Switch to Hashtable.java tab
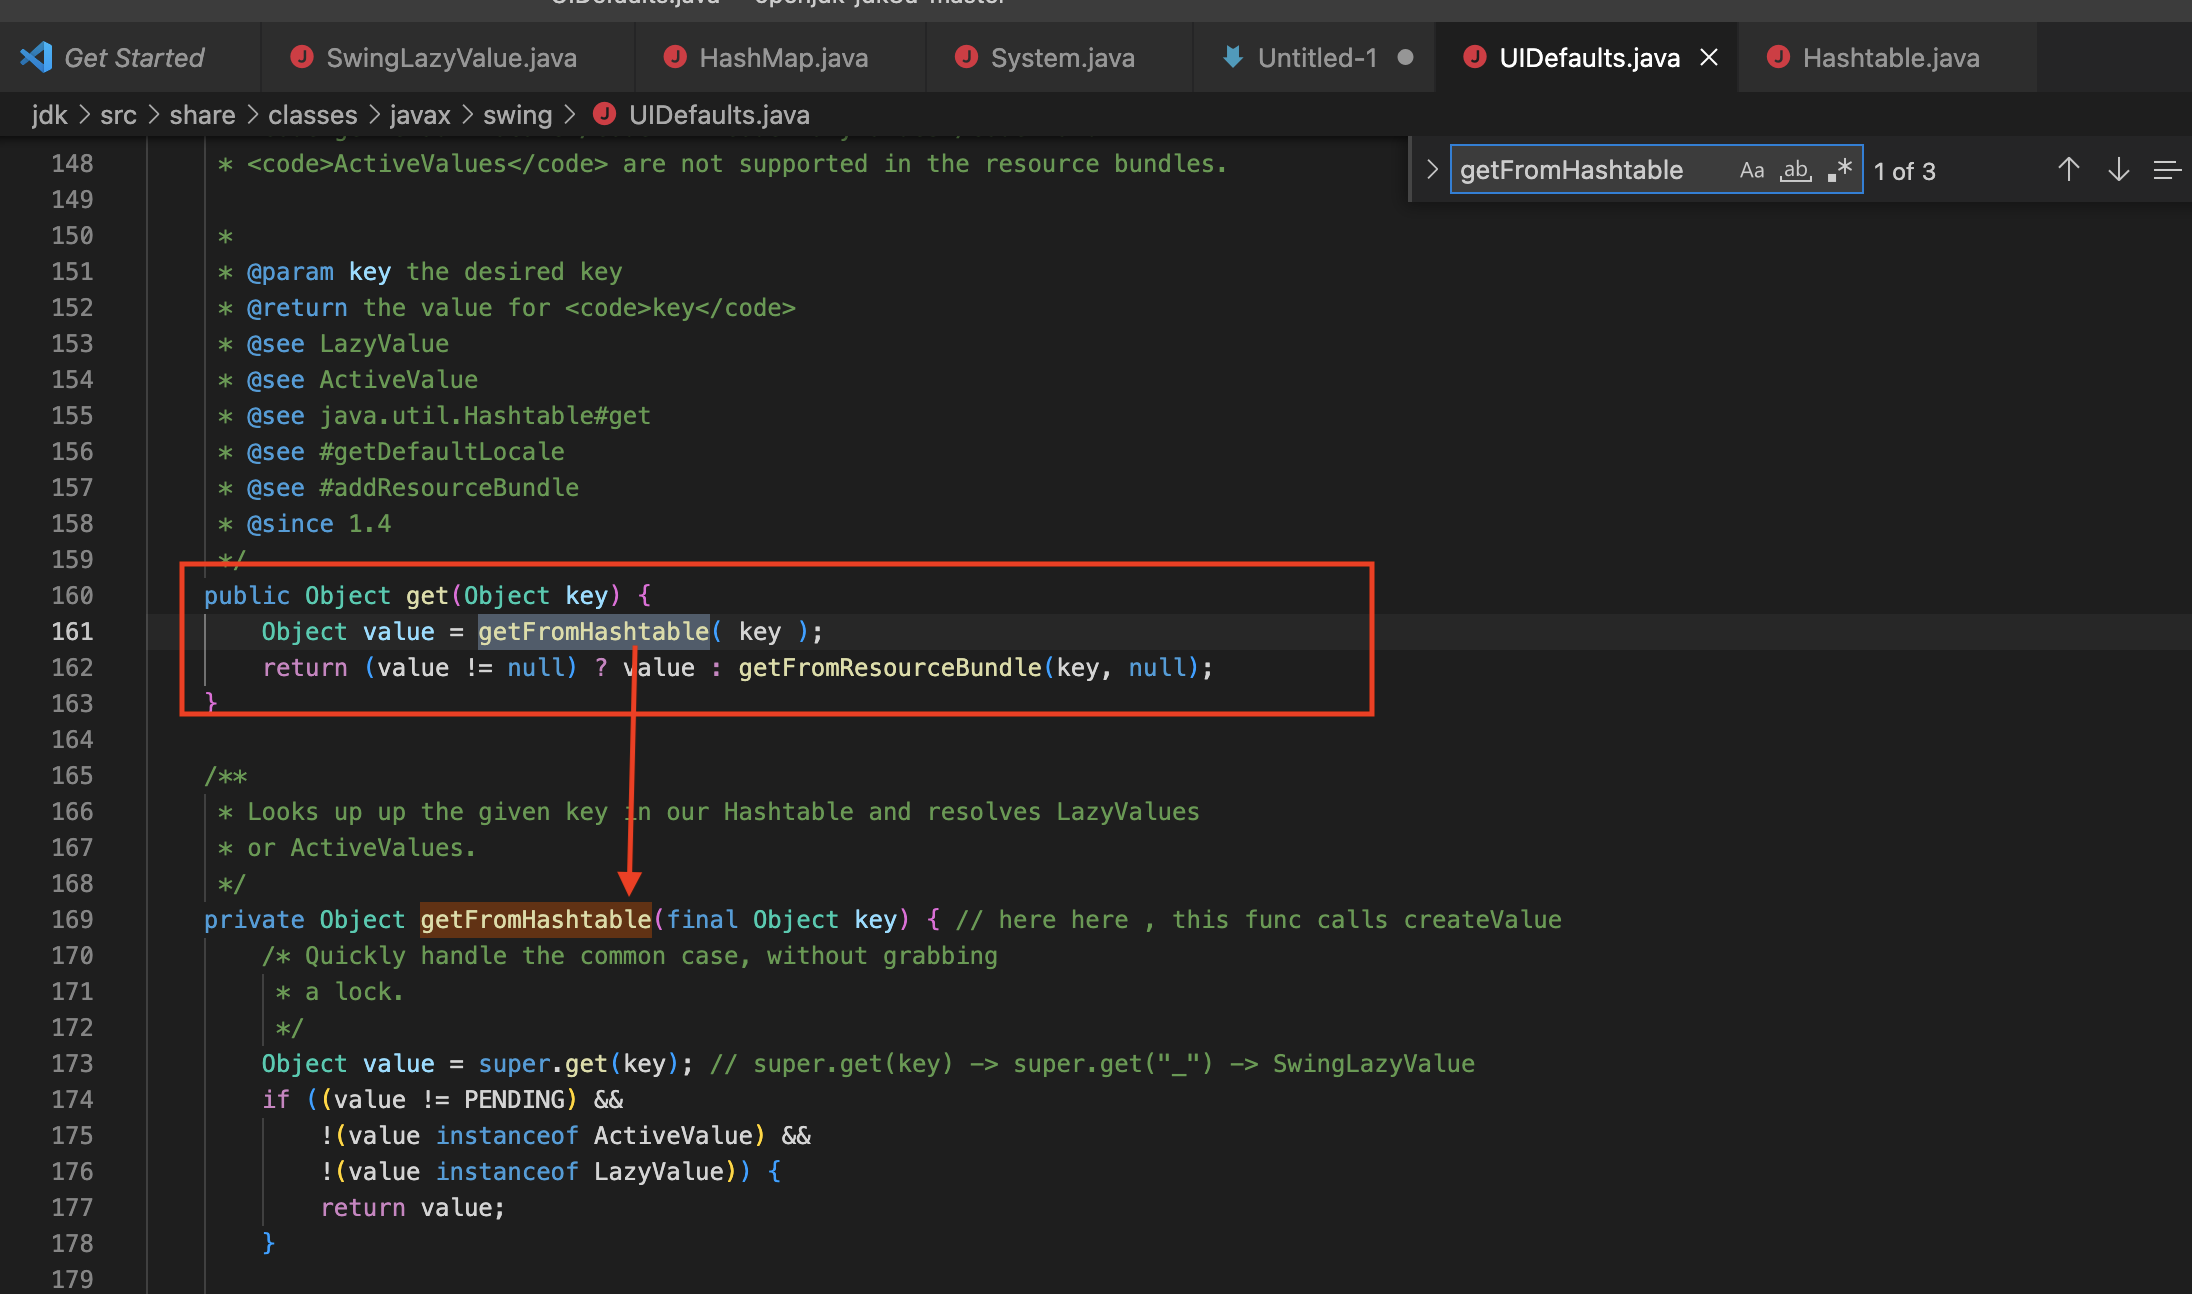2192x1294 pixels. coord(1888,58)
